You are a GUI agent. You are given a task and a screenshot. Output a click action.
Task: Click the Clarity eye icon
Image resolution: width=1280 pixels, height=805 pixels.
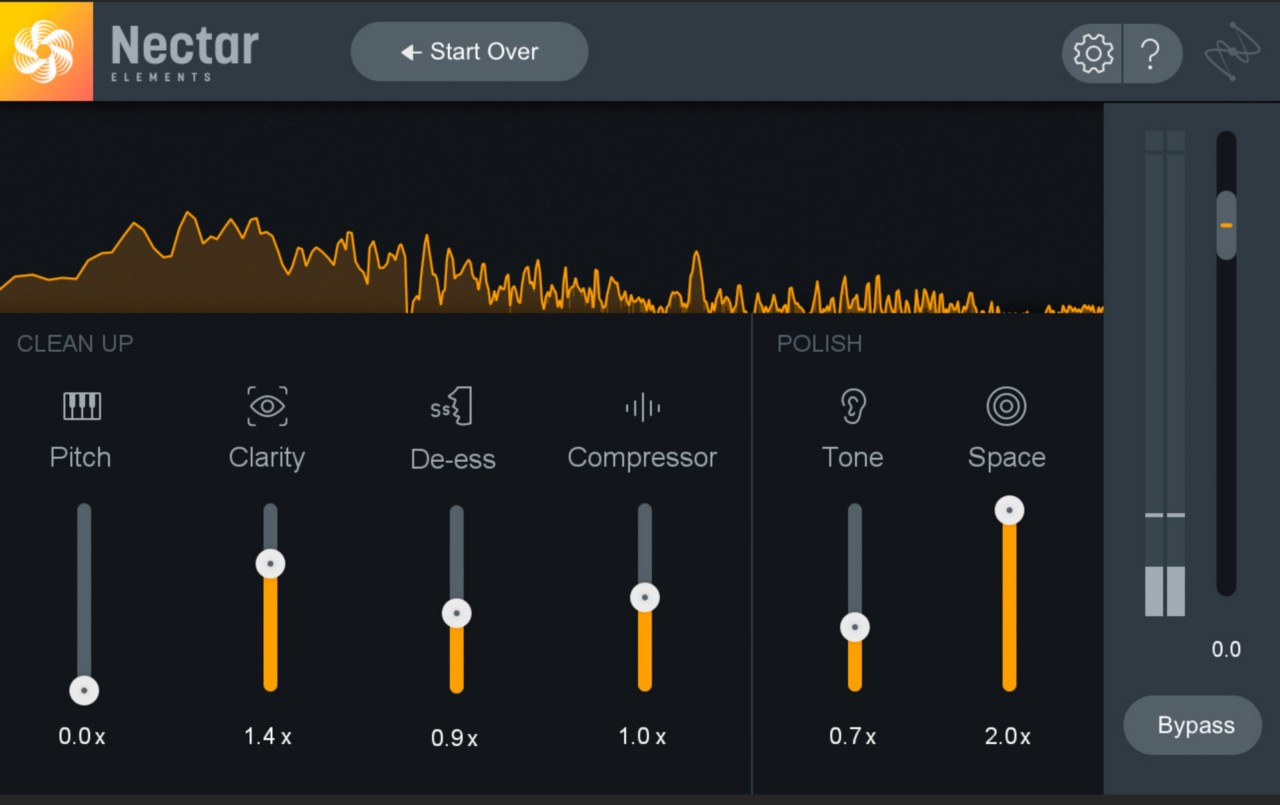tap(267, 406)
